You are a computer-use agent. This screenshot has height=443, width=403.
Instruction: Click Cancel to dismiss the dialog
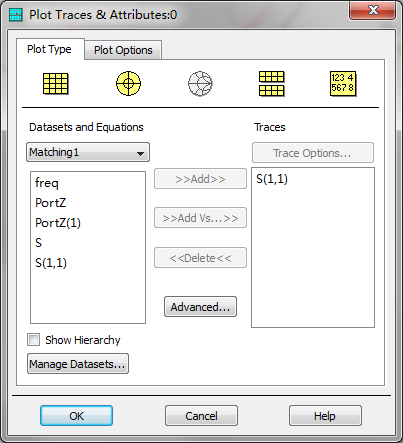[x=201, y=416]
